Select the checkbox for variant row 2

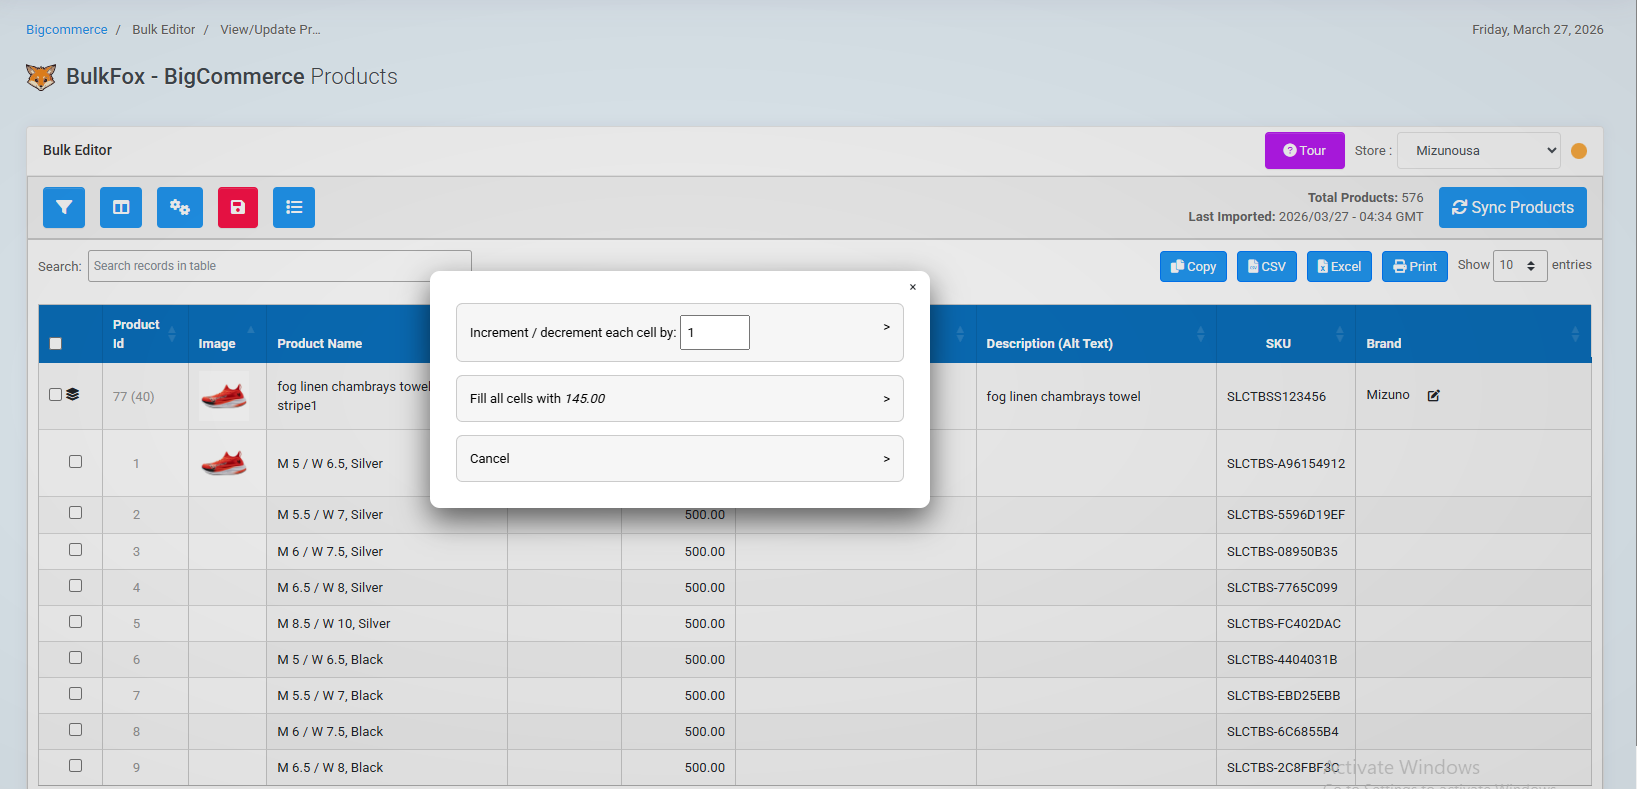pos(75,512)
